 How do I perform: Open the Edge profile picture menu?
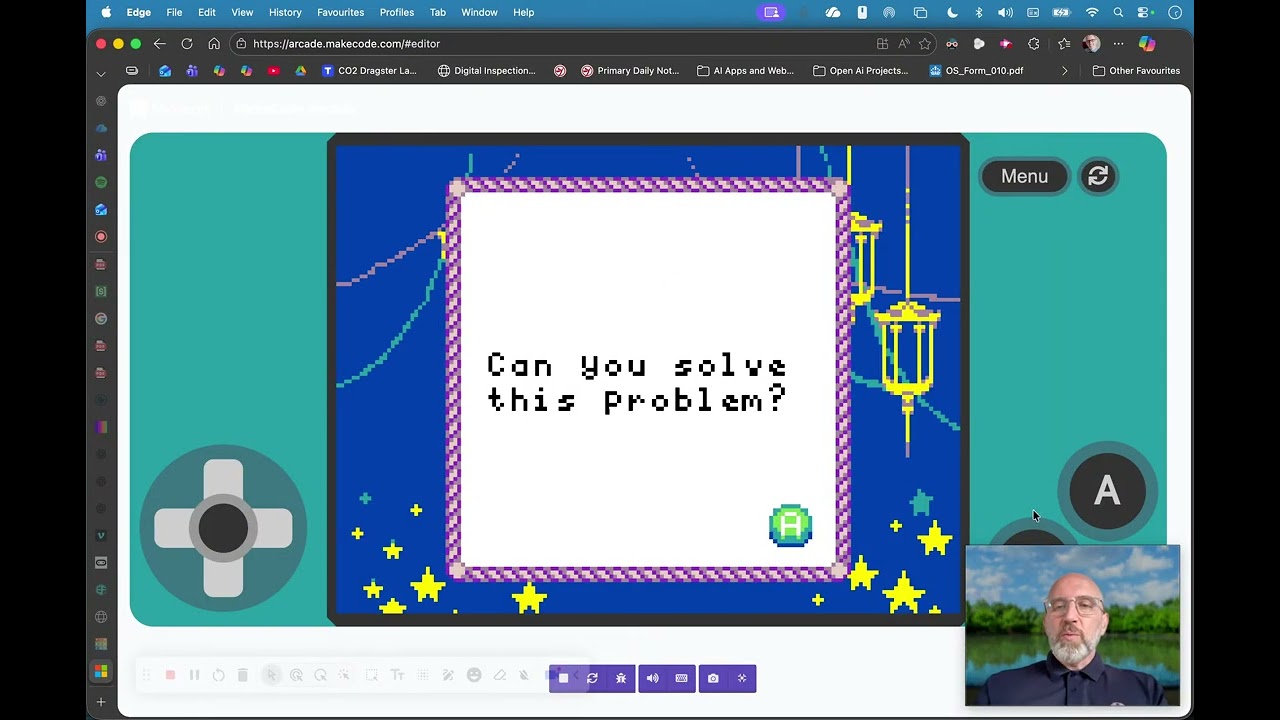tap(1091, 44)
